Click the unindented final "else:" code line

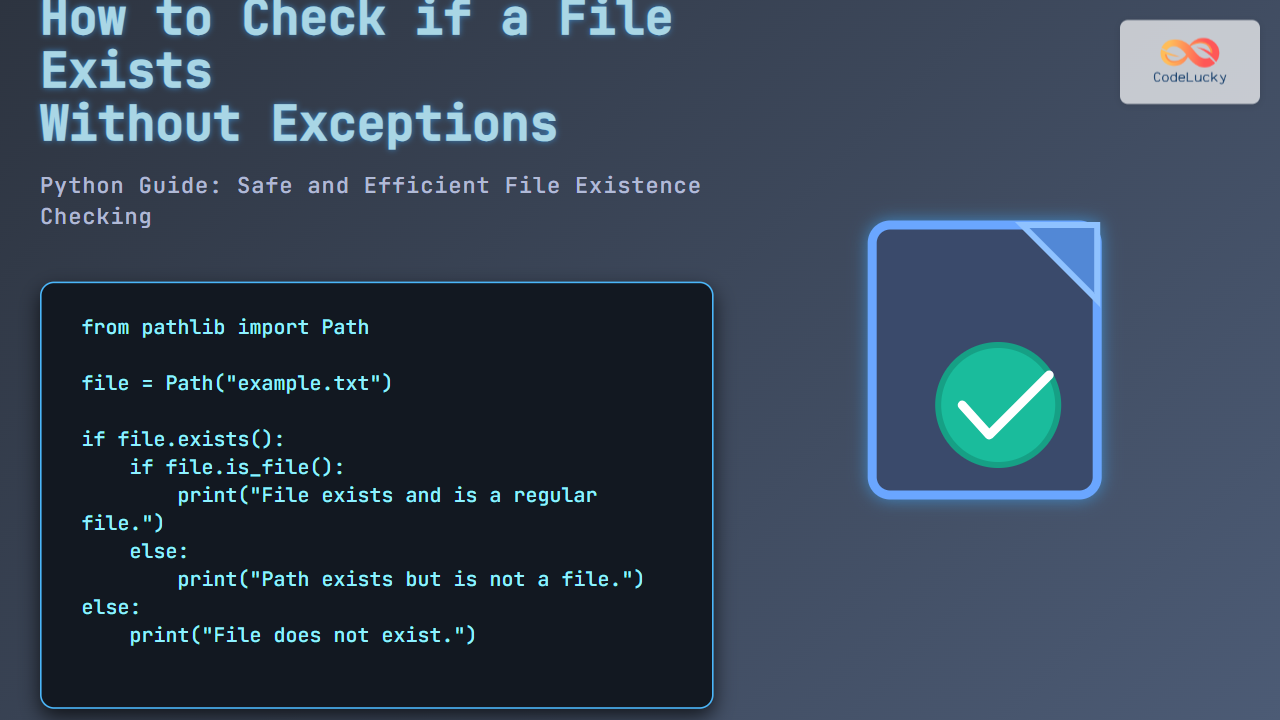(111, 607)
